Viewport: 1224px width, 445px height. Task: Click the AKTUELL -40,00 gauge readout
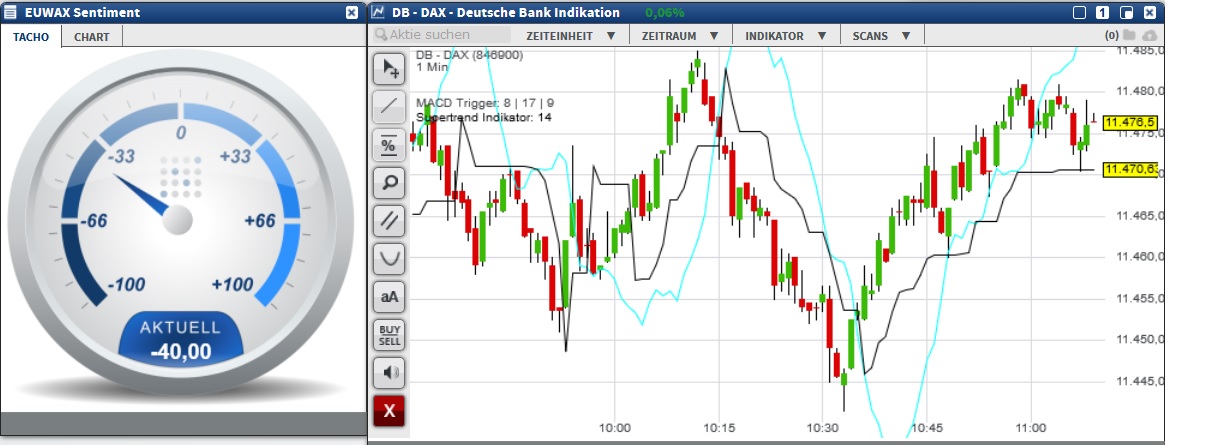(180, 340)
